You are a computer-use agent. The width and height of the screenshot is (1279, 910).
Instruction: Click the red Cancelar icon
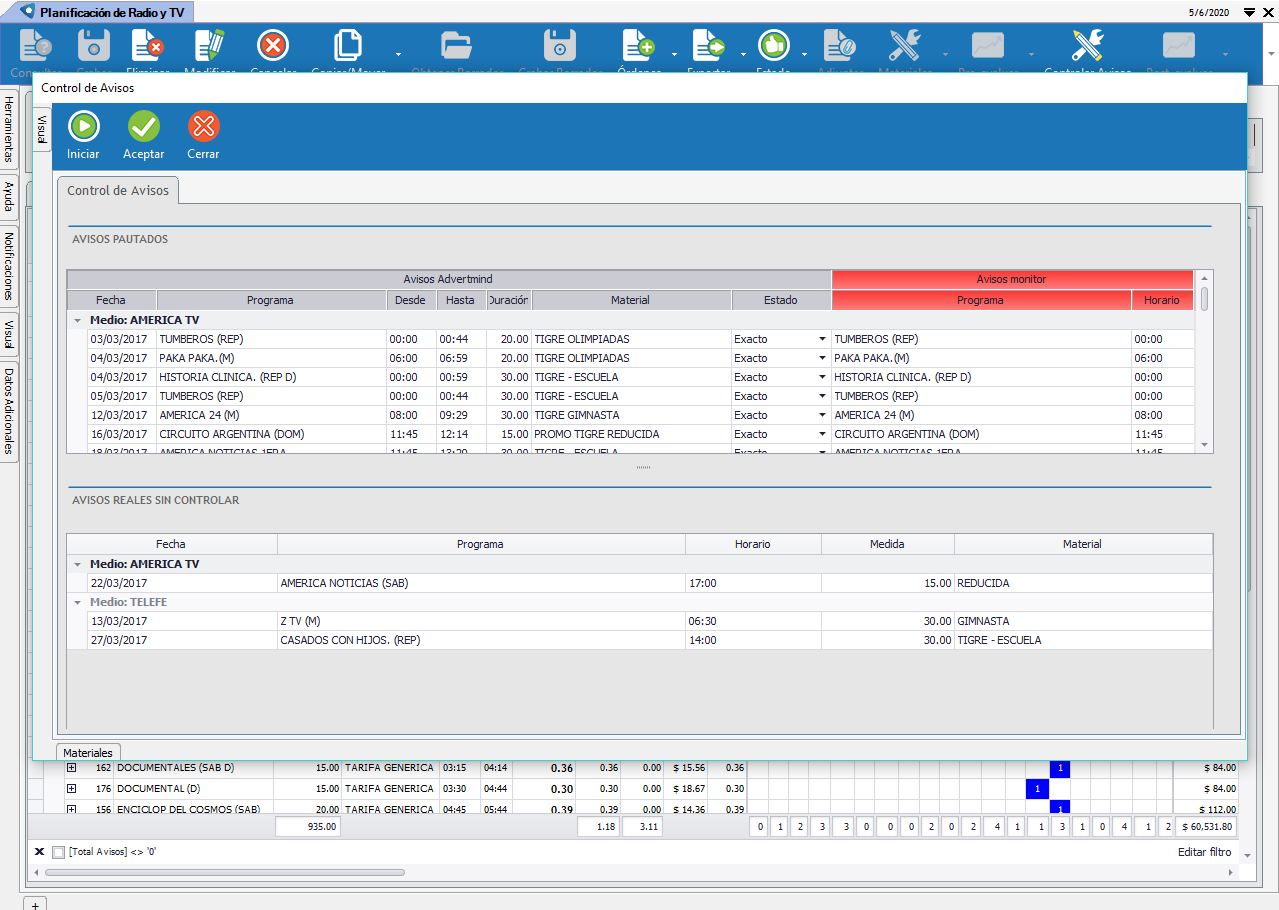(x=273, y=46)
